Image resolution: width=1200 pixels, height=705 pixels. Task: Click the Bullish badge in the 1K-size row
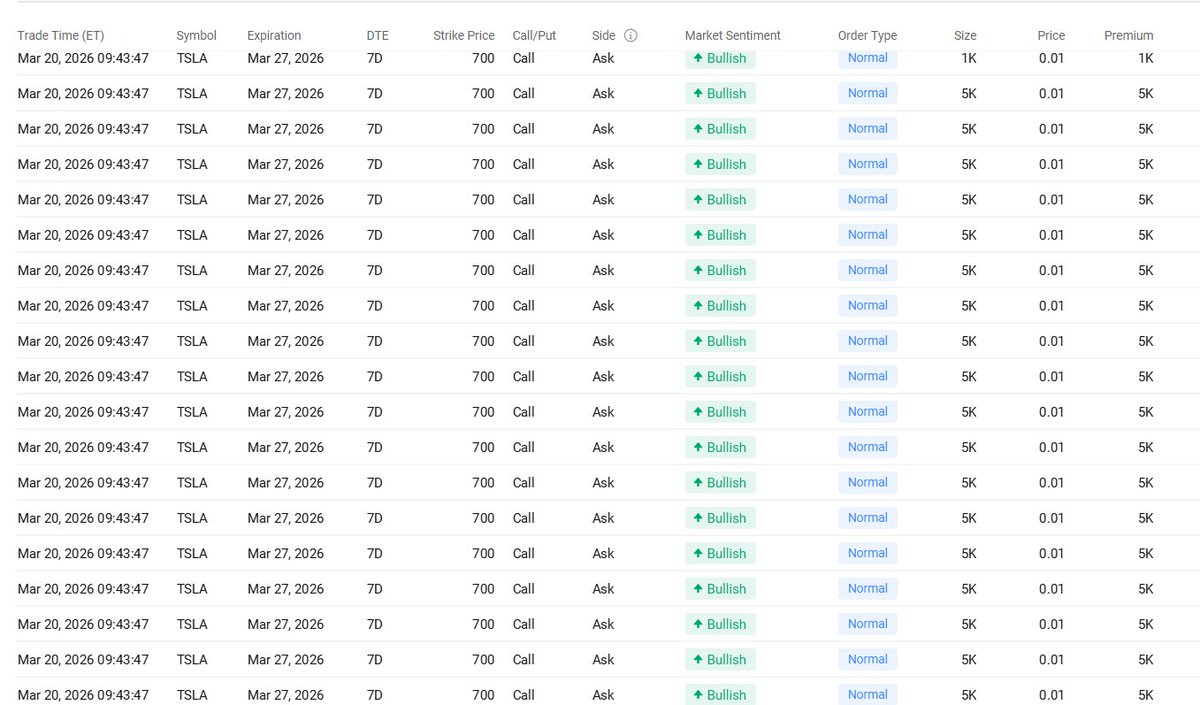pos(720,58)
